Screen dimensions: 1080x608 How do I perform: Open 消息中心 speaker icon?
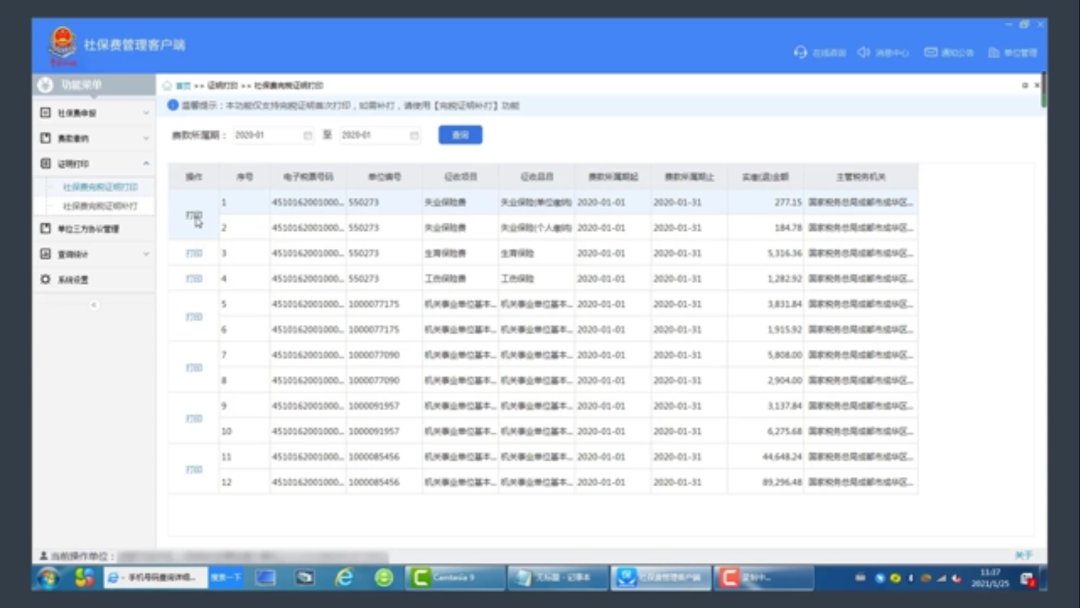coord(864,52)
